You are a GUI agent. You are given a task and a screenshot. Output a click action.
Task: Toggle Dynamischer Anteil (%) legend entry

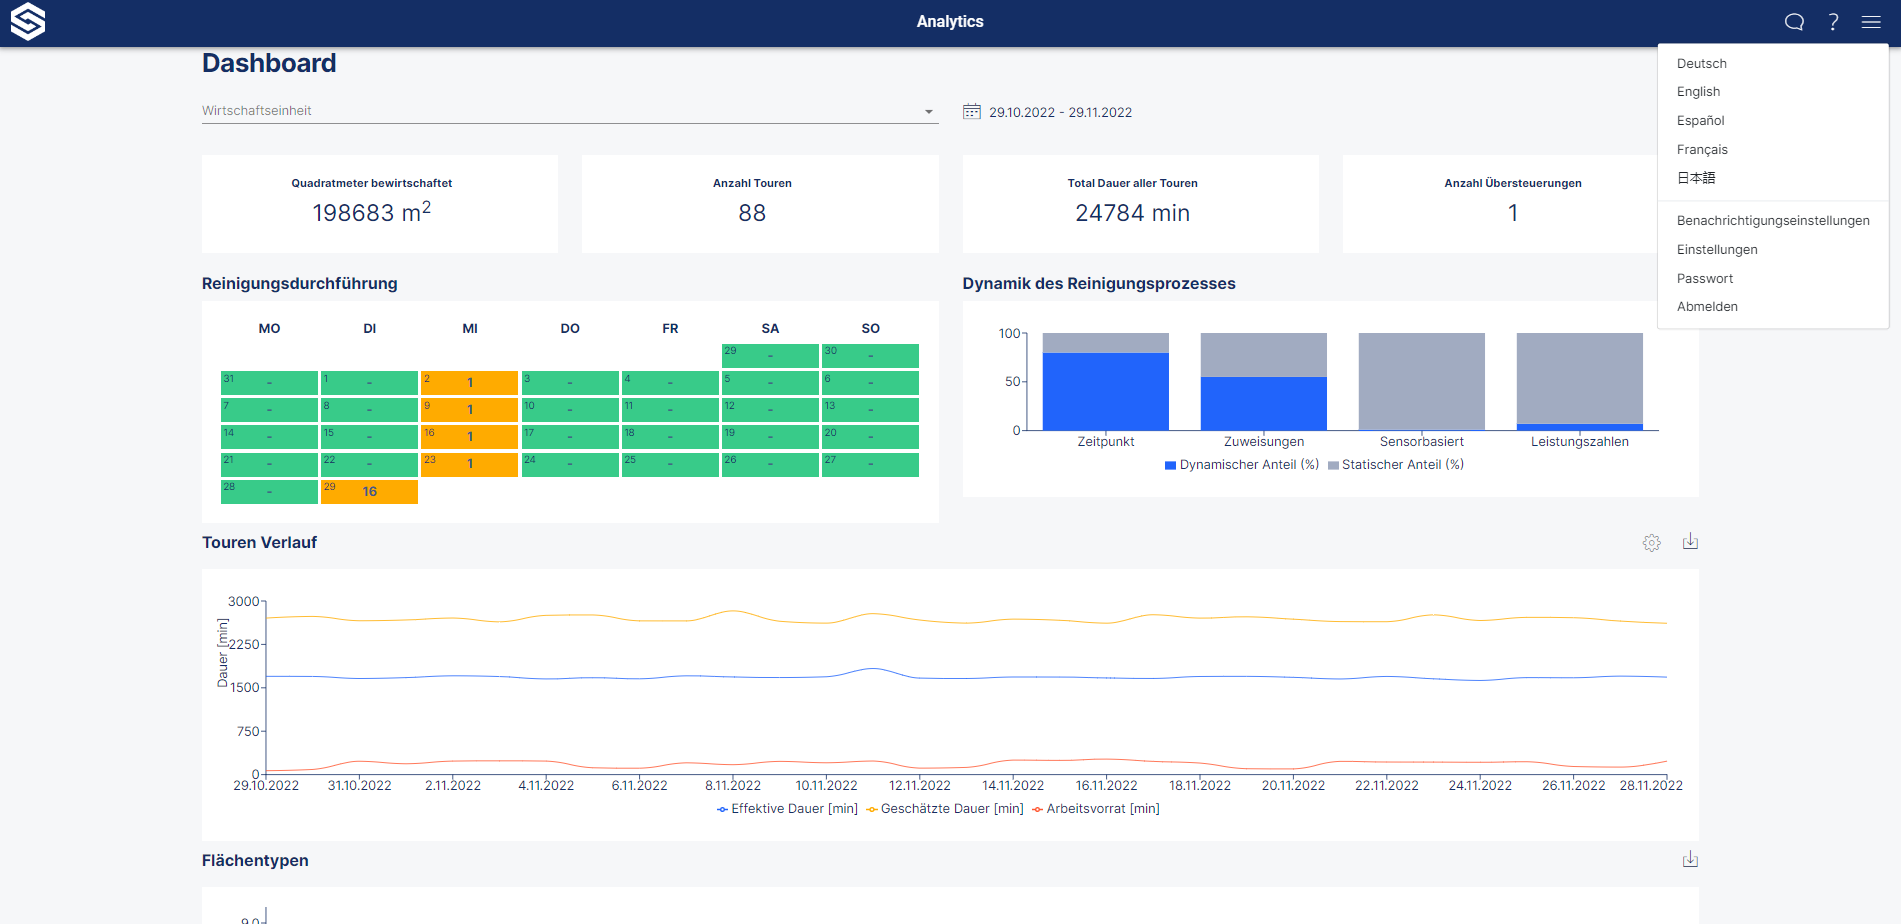point(1242,465)
